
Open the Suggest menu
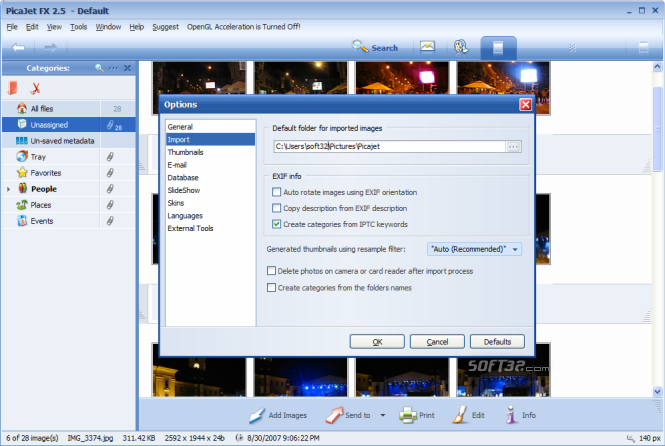tap(165, 27)
